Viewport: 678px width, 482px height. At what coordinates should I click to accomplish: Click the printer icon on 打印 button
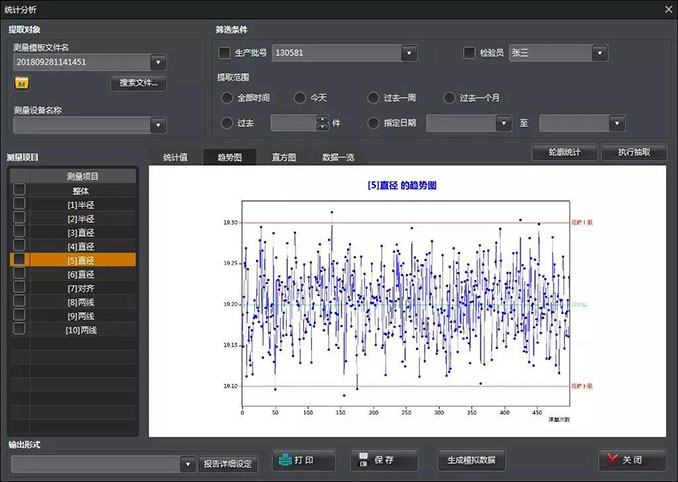click(x=286, y=461)
